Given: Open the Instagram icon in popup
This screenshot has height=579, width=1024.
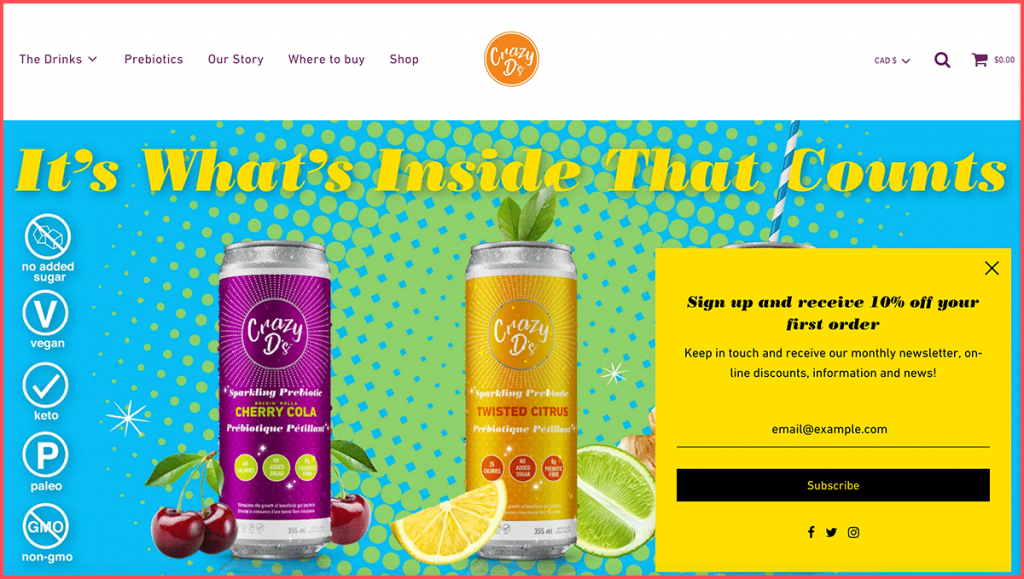Looking at the screenshot, I should point(853,532).
